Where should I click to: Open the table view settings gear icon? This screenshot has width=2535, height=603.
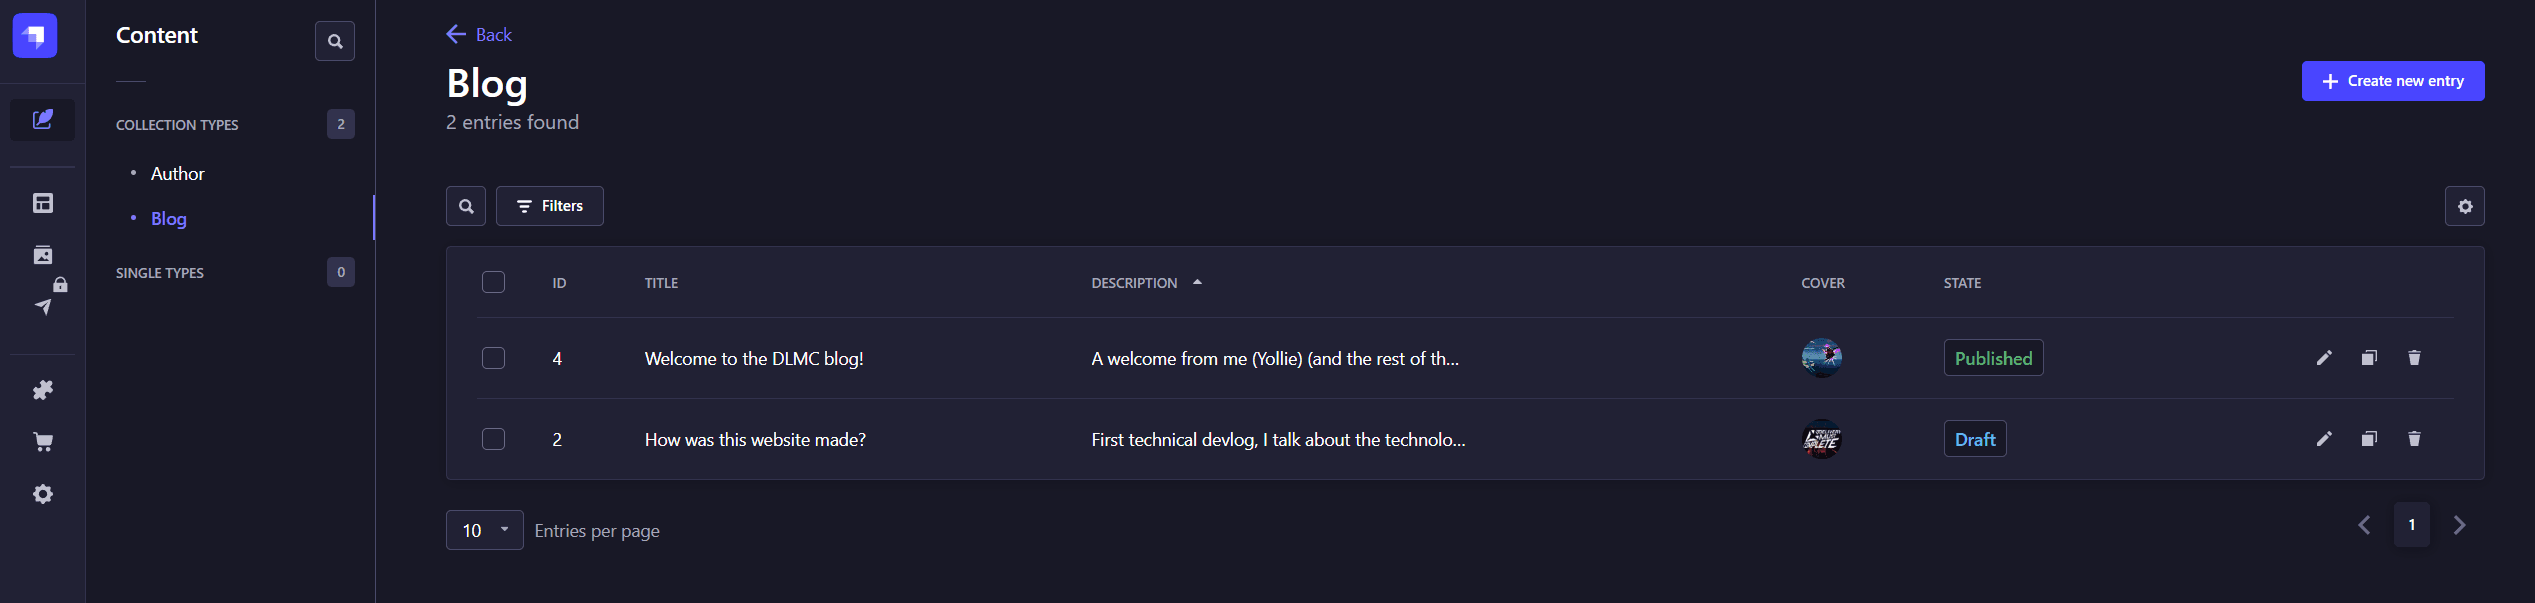click(2465, 205)
